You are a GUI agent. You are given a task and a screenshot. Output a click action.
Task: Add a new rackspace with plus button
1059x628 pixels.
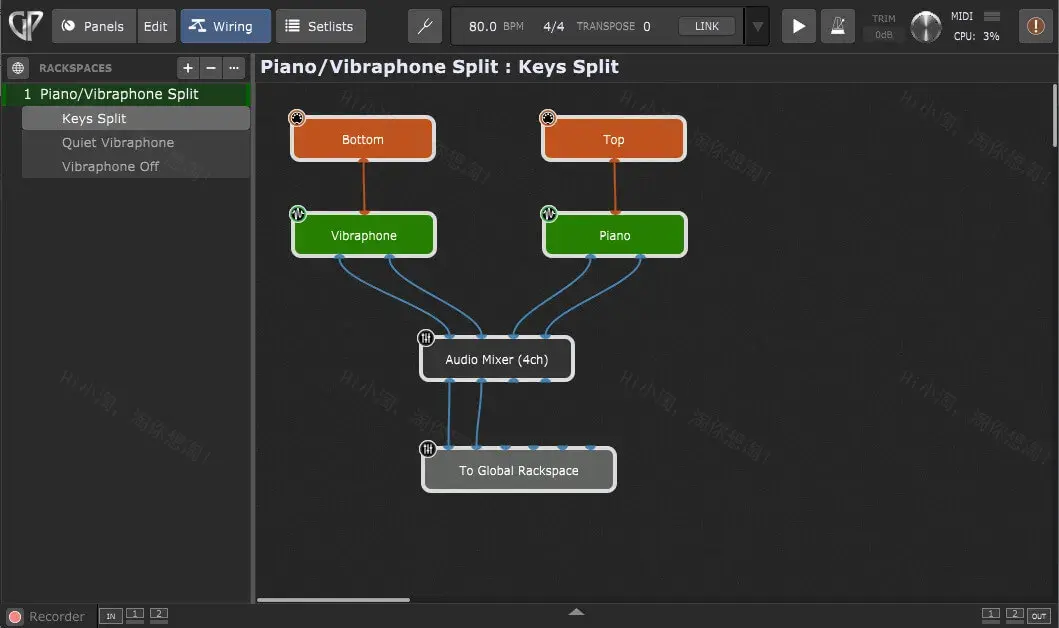point(187,68)
